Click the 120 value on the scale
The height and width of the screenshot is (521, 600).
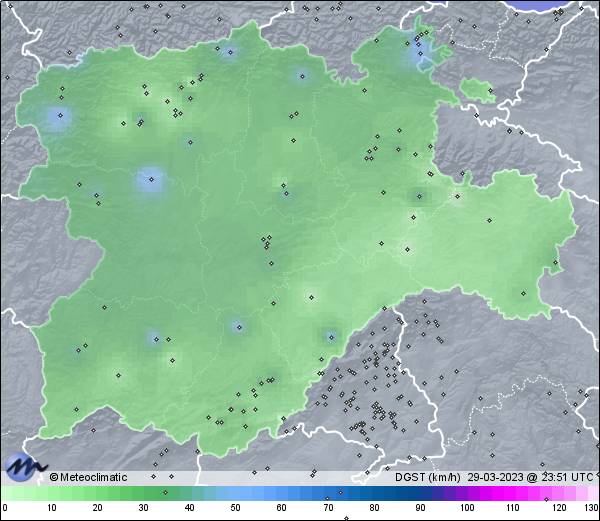(x=559, y=508)
